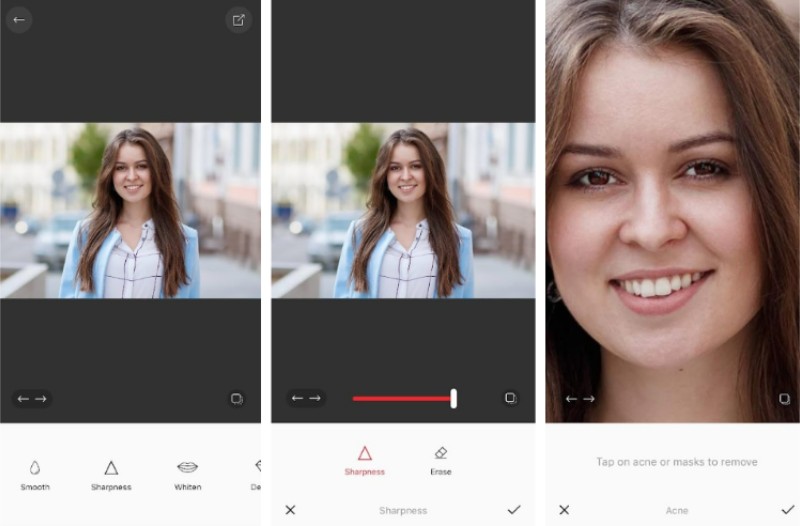The height and width of the screenshot is (526, 800).
Task: Cancel the Sharpness edit with X
Action: pos(290,510)
